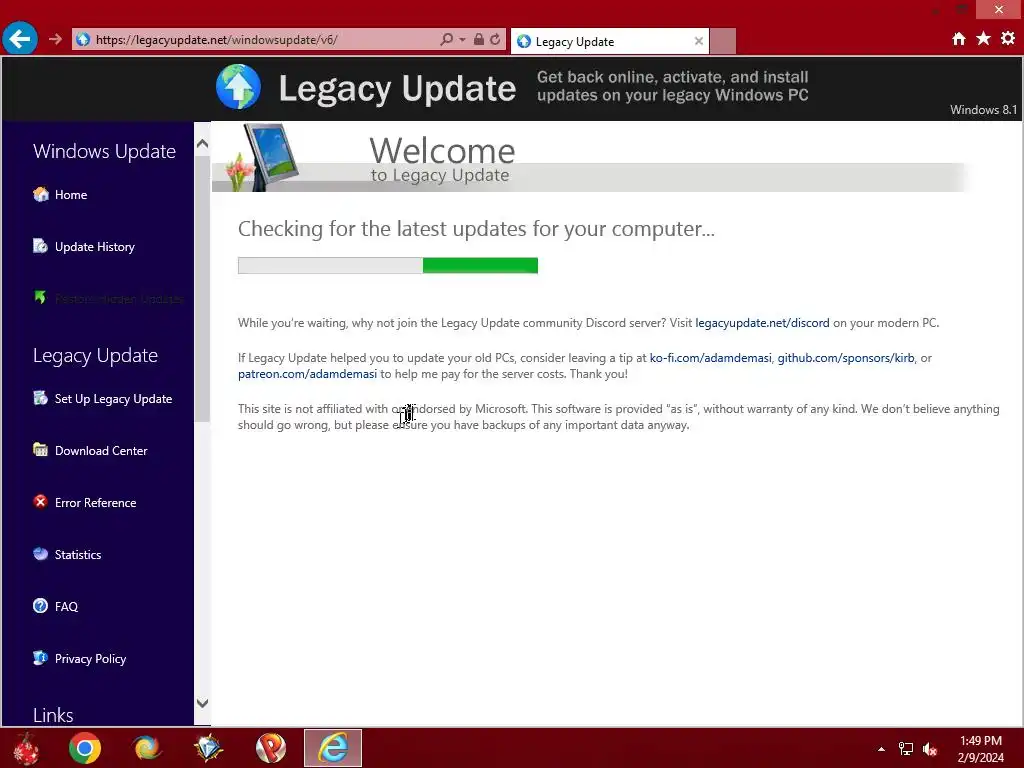Click the Privacy Policy icon

[40, 658]
